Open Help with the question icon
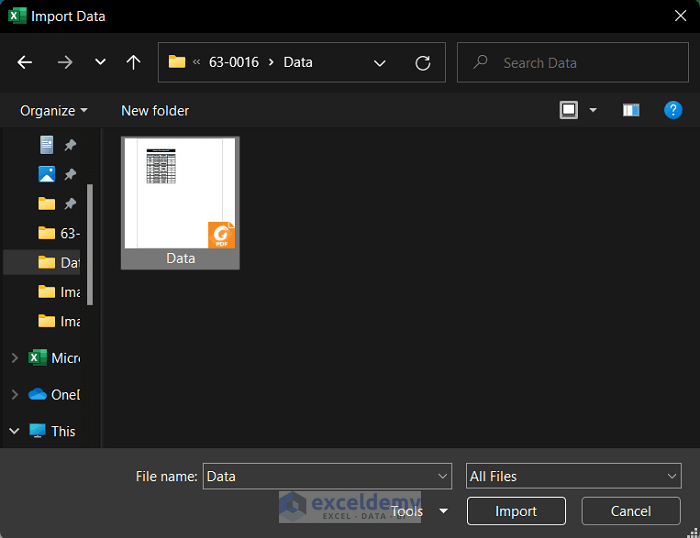 click(x=673, y=110)
